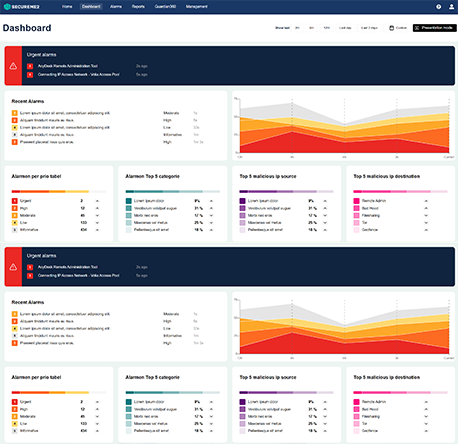The width and height of the screenshot is (458, 444).
Task: Click Praesent placerat alarm's icon, upper Recent Alarms
Action: point(15,142)
